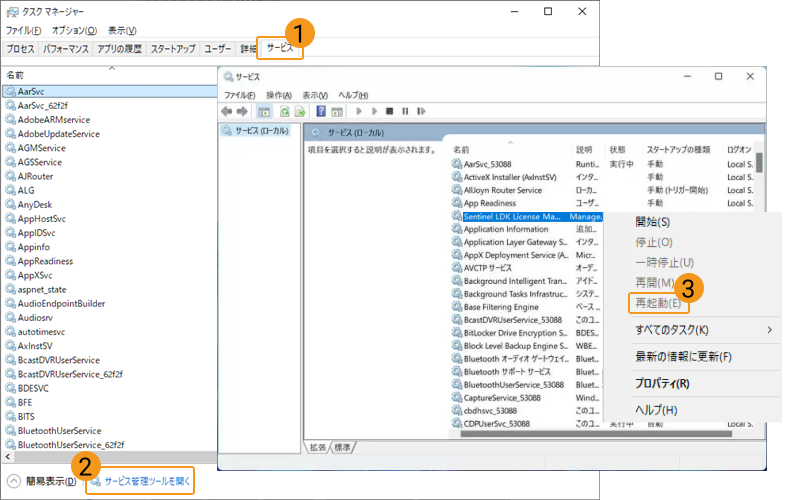Select 再起動(E) in the context menu
Viewport: 791px width, 500px height.
coord(658,302)
